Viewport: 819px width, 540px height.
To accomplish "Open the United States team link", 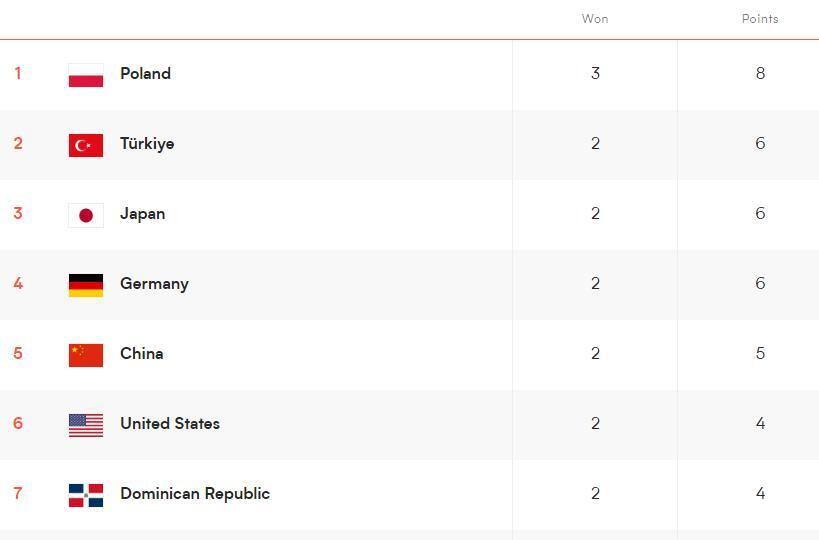I will (170, 424).
